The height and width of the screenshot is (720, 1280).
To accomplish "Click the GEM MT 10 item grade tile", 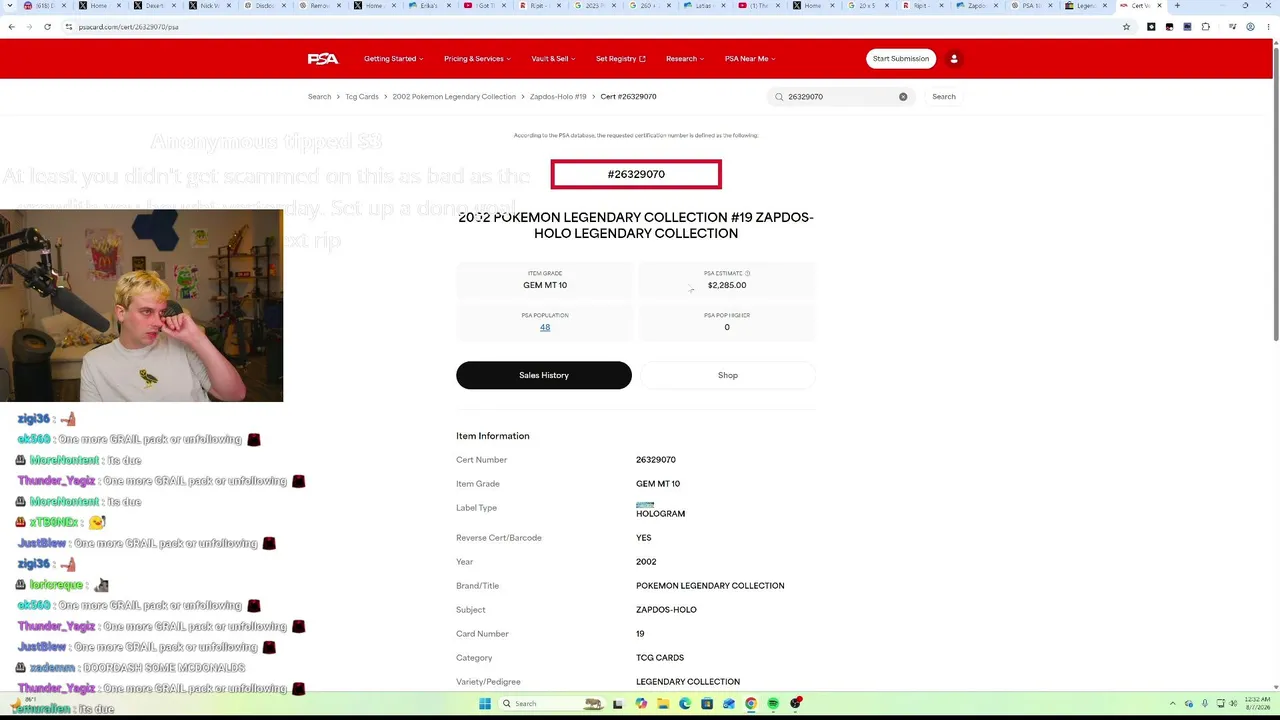I will pyautogui.click(x=545, y=280).
